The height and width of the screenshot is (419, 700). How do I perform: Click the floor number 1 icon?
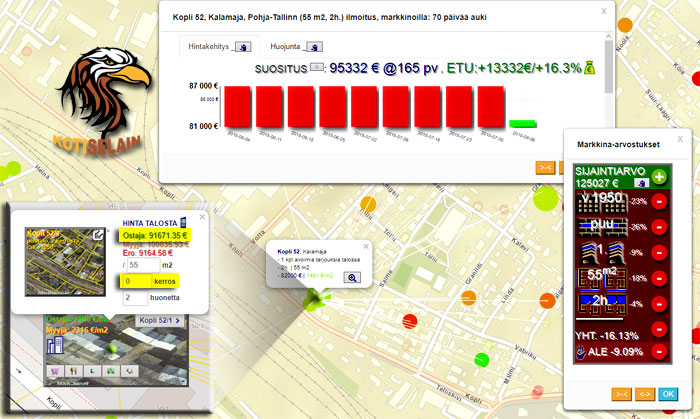click(x=601, y=253)
